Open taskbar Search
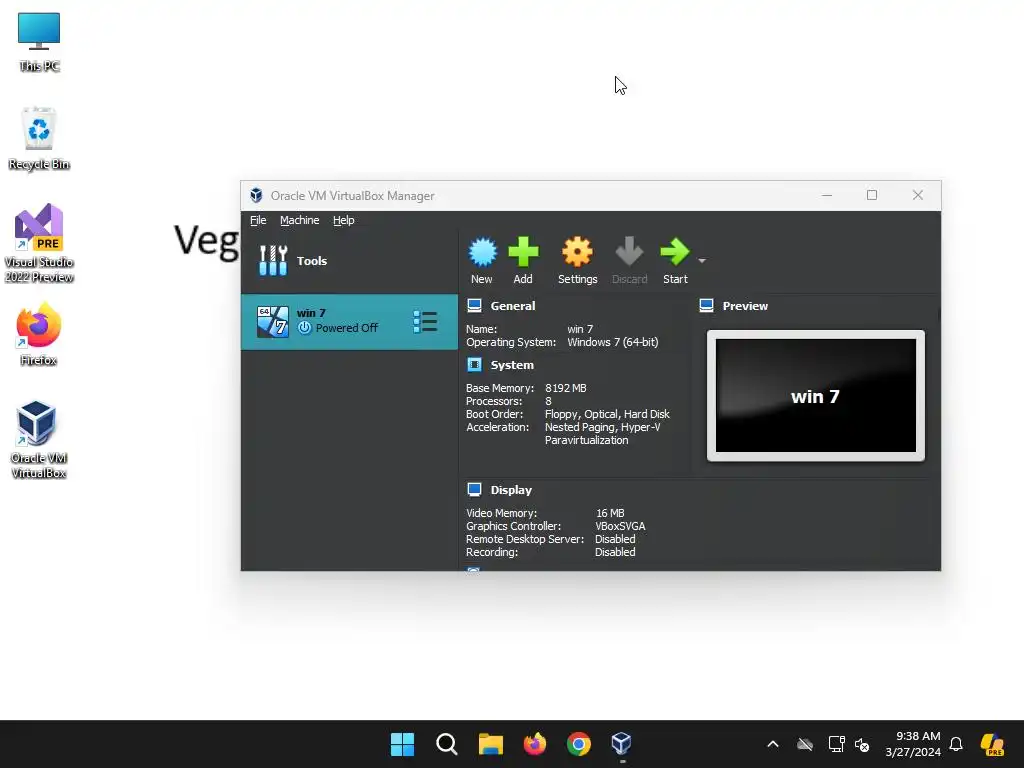 (x=447, y=744)
